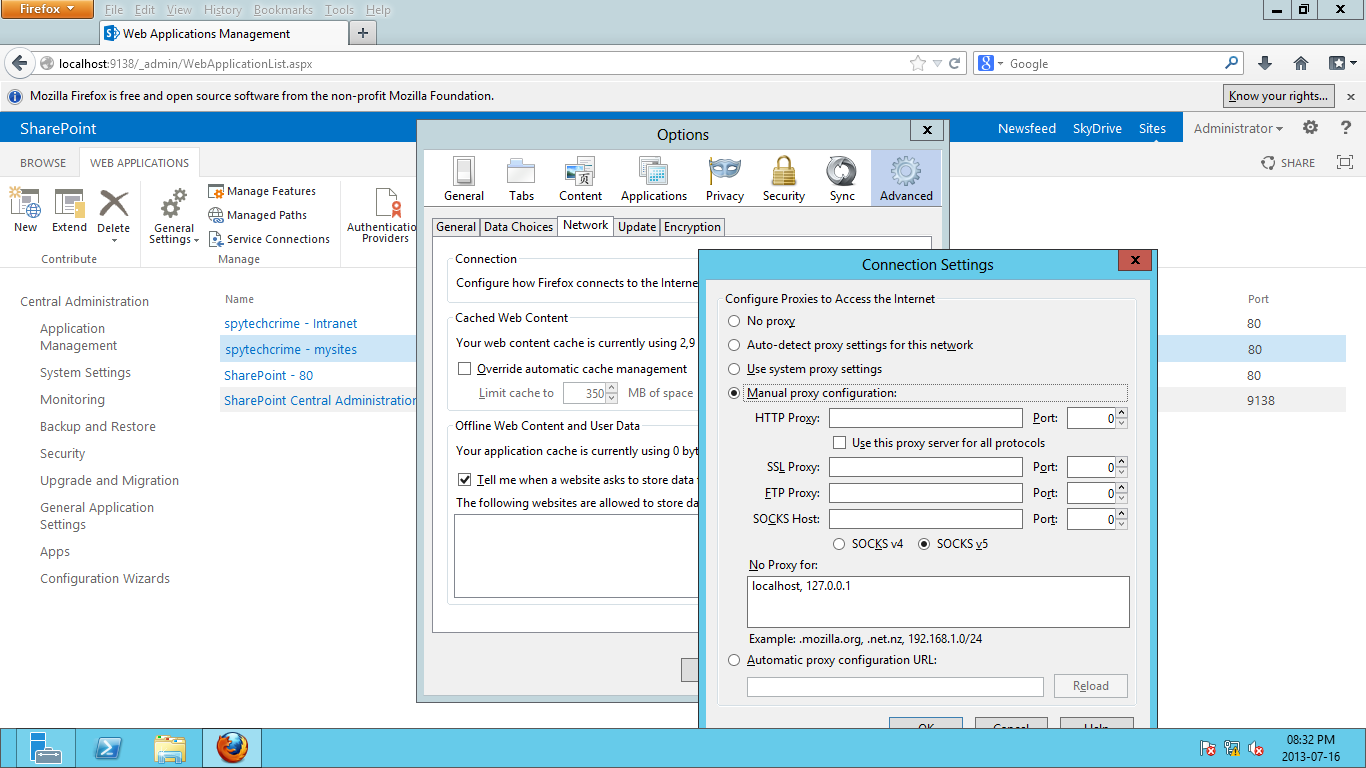Select the SOCKS v5 radio button
The image size is (1366, 768).
click(x=924, y=544)
